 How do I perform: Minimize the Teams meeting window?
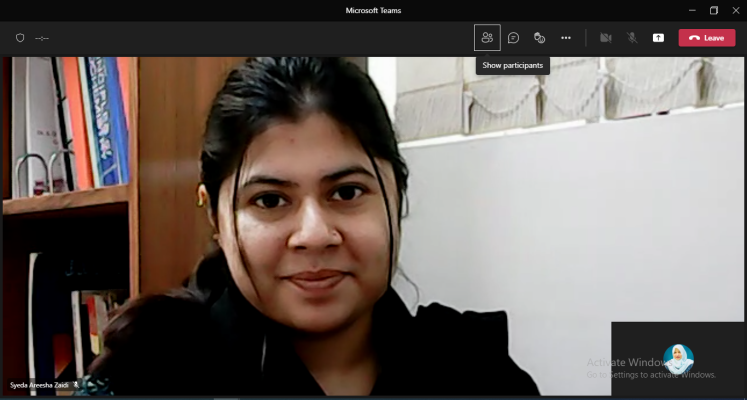pyautogui.click(x=691, y=10)
